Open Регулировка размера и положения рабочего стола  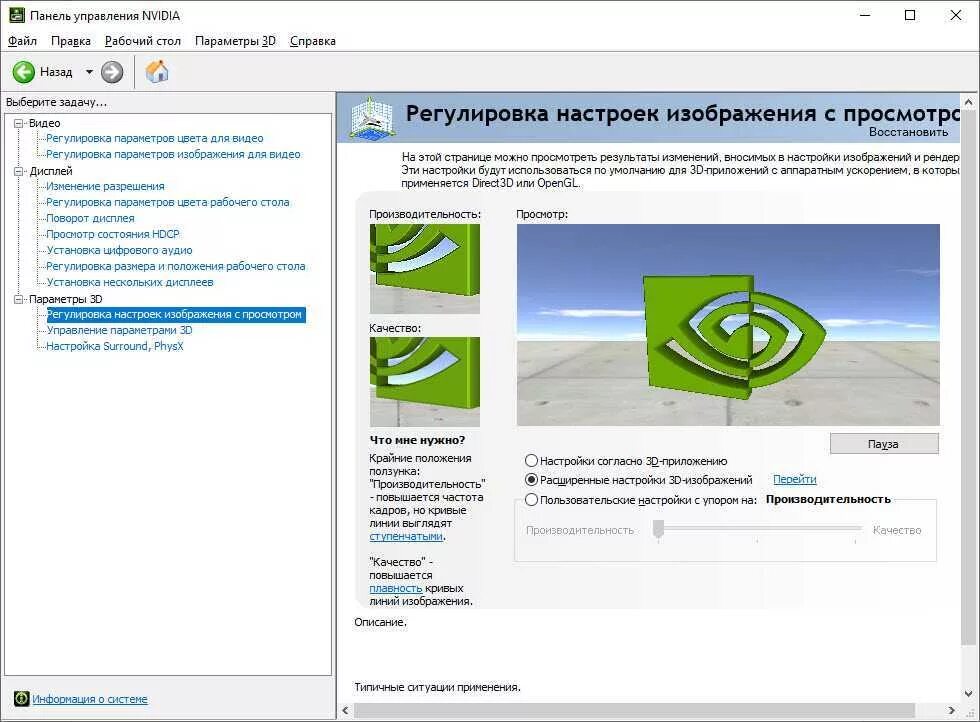pos(176,266)
